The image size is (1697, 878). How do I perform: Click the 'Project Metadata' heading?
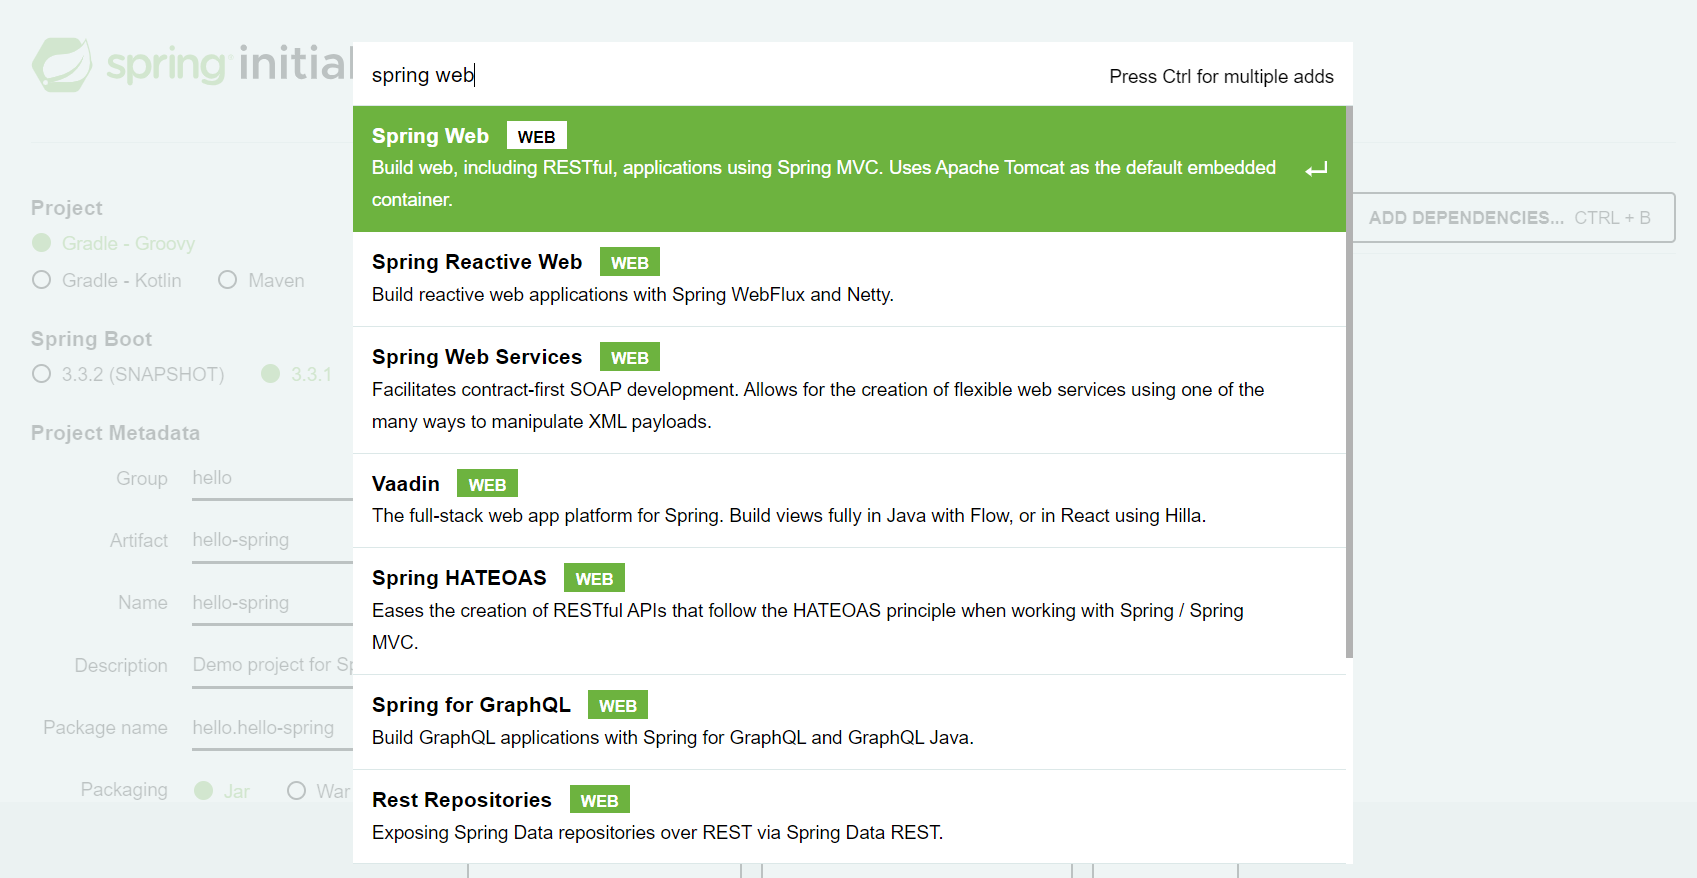coord(115,433)
